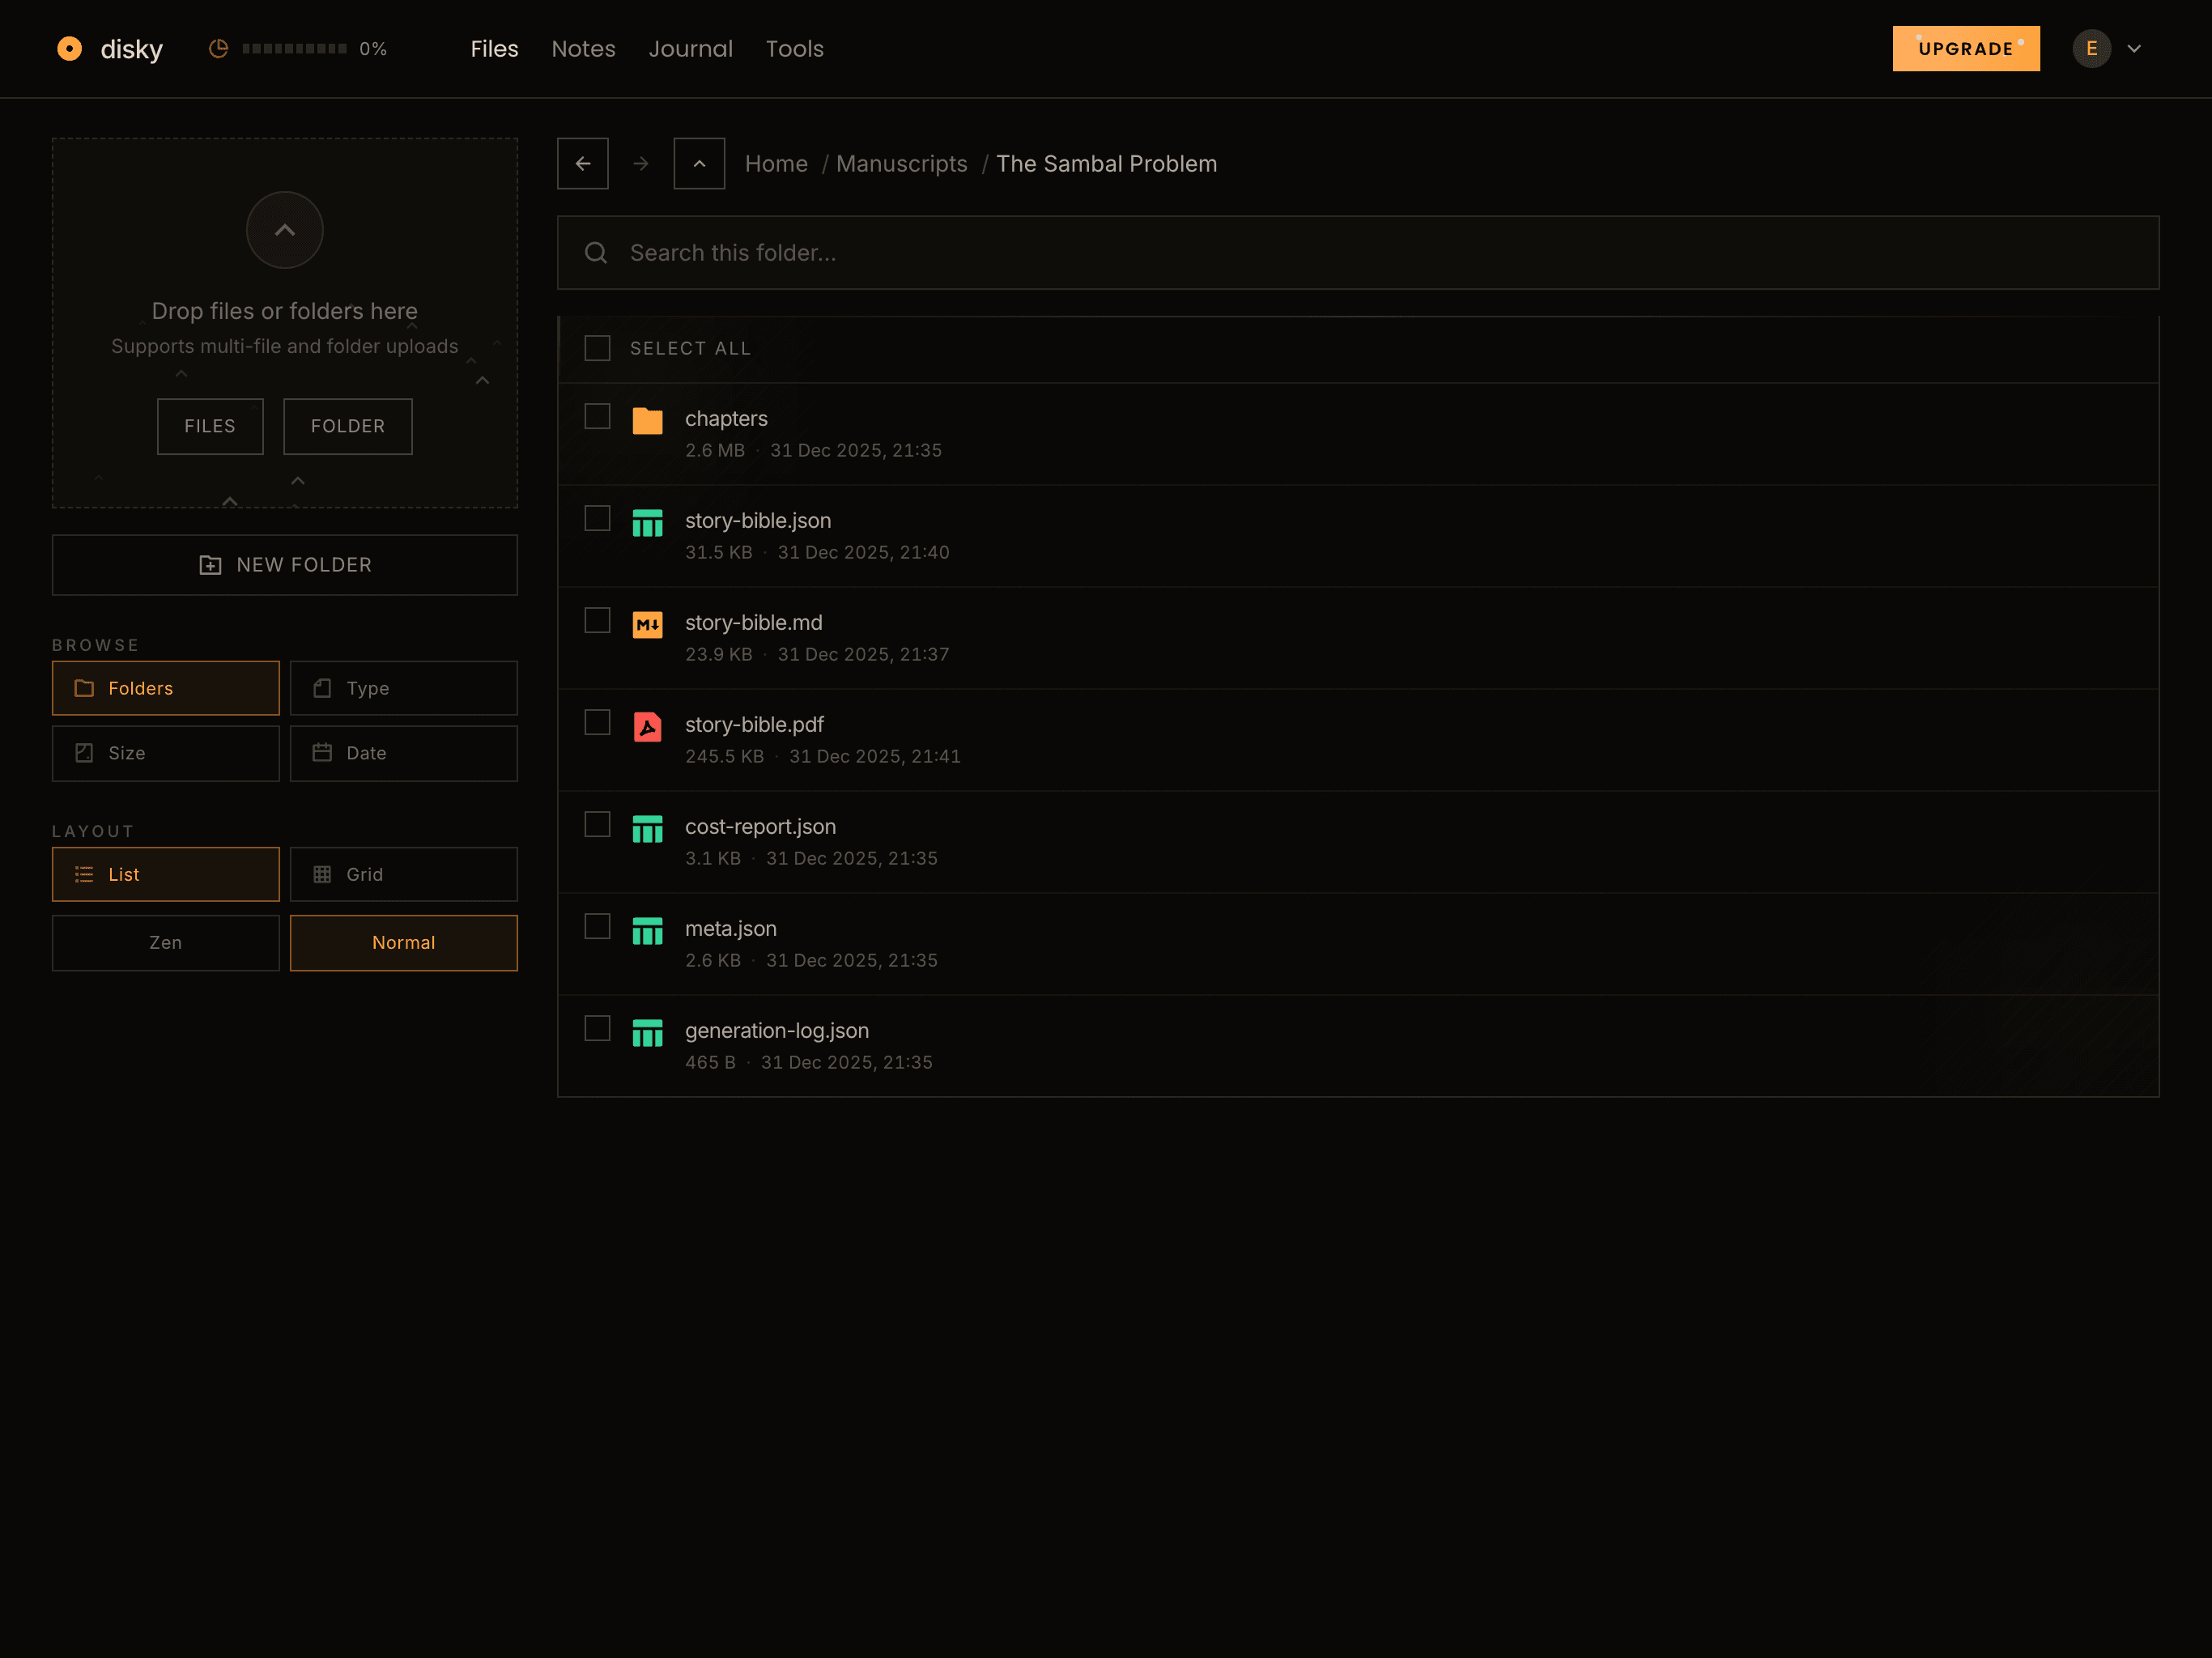This screenshot has height=1658, width=2212.
Task: Click the story-bible.md markdown icon
Action: tap(647, 625)
